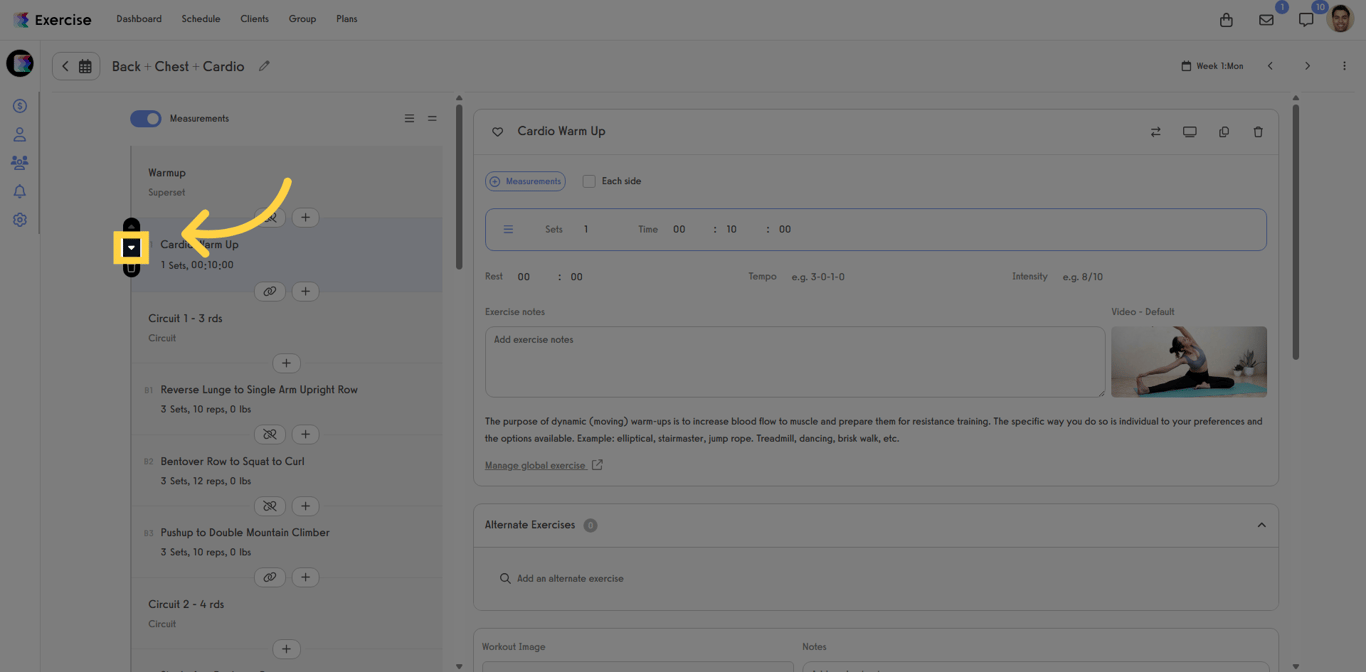Image resolution: width=1366 pixels, height=672 pixels.
Task: Move Cardio Warm Up down with arrow
Action: coord(131,248)
